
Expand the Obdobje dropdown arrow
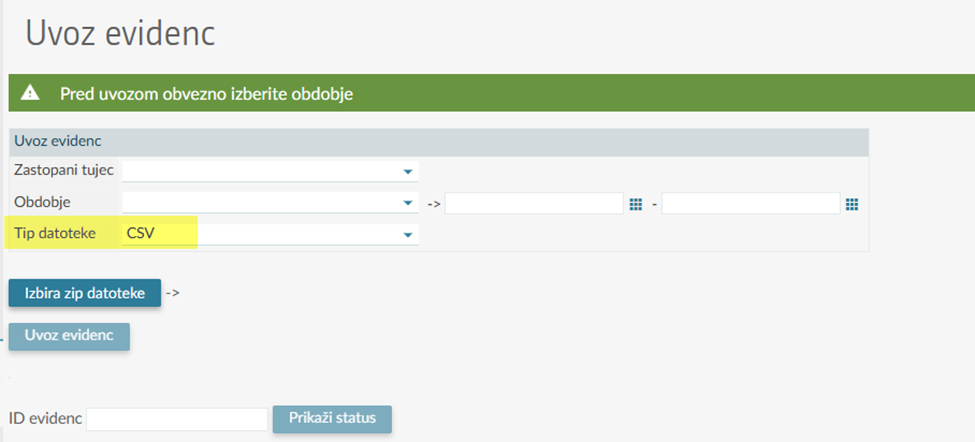pos(407,204)
